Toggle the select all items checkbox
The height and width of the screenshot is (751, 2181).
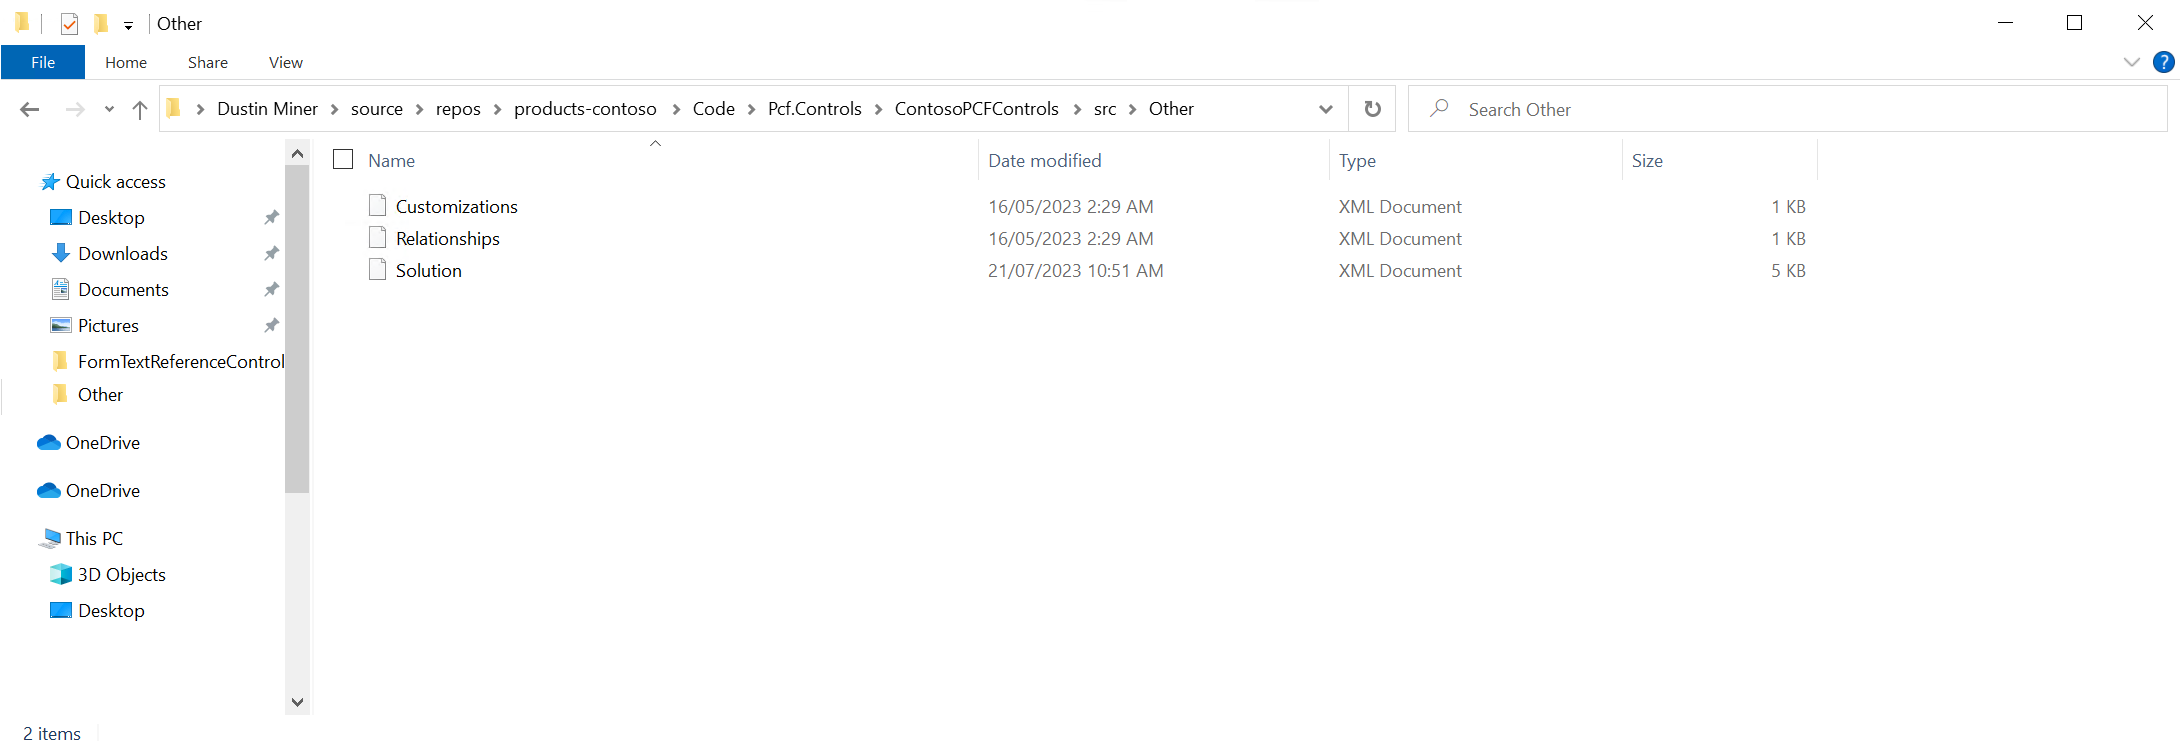click(343, 160)
